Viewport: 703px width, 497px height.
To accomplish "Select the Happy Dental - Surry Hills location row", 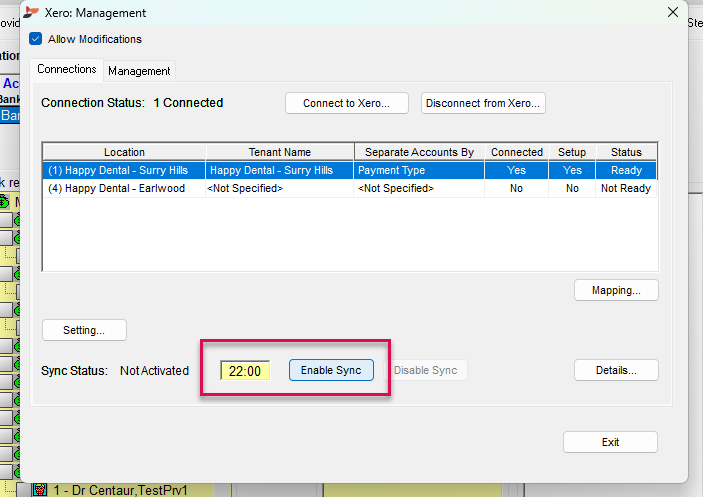I will pos(350,170).
